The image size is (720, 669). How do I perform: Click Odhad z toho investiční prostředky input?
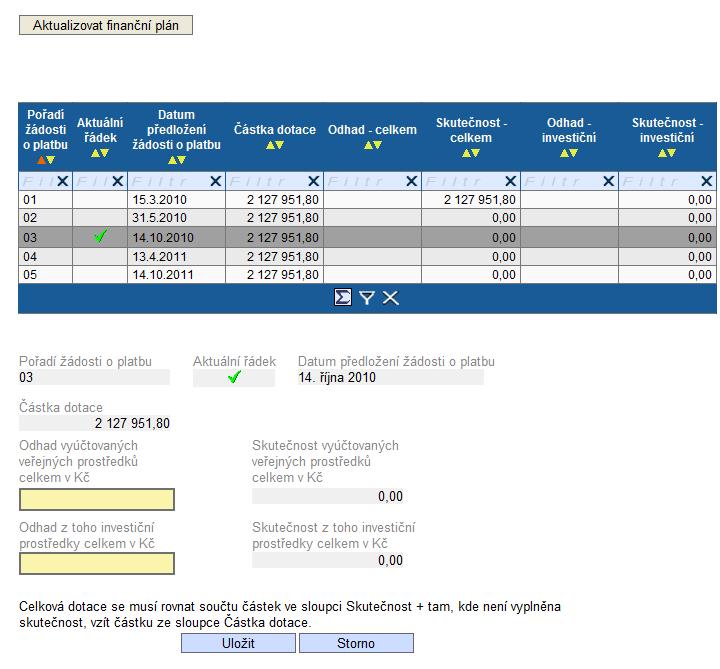tap(97, 563)
